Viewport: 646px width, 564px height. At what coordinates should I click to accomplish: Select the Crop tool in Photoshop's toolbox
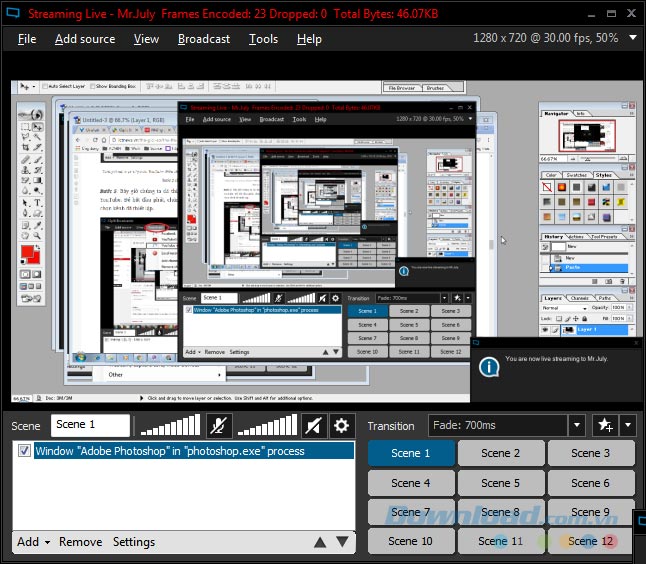click(25, 147)
